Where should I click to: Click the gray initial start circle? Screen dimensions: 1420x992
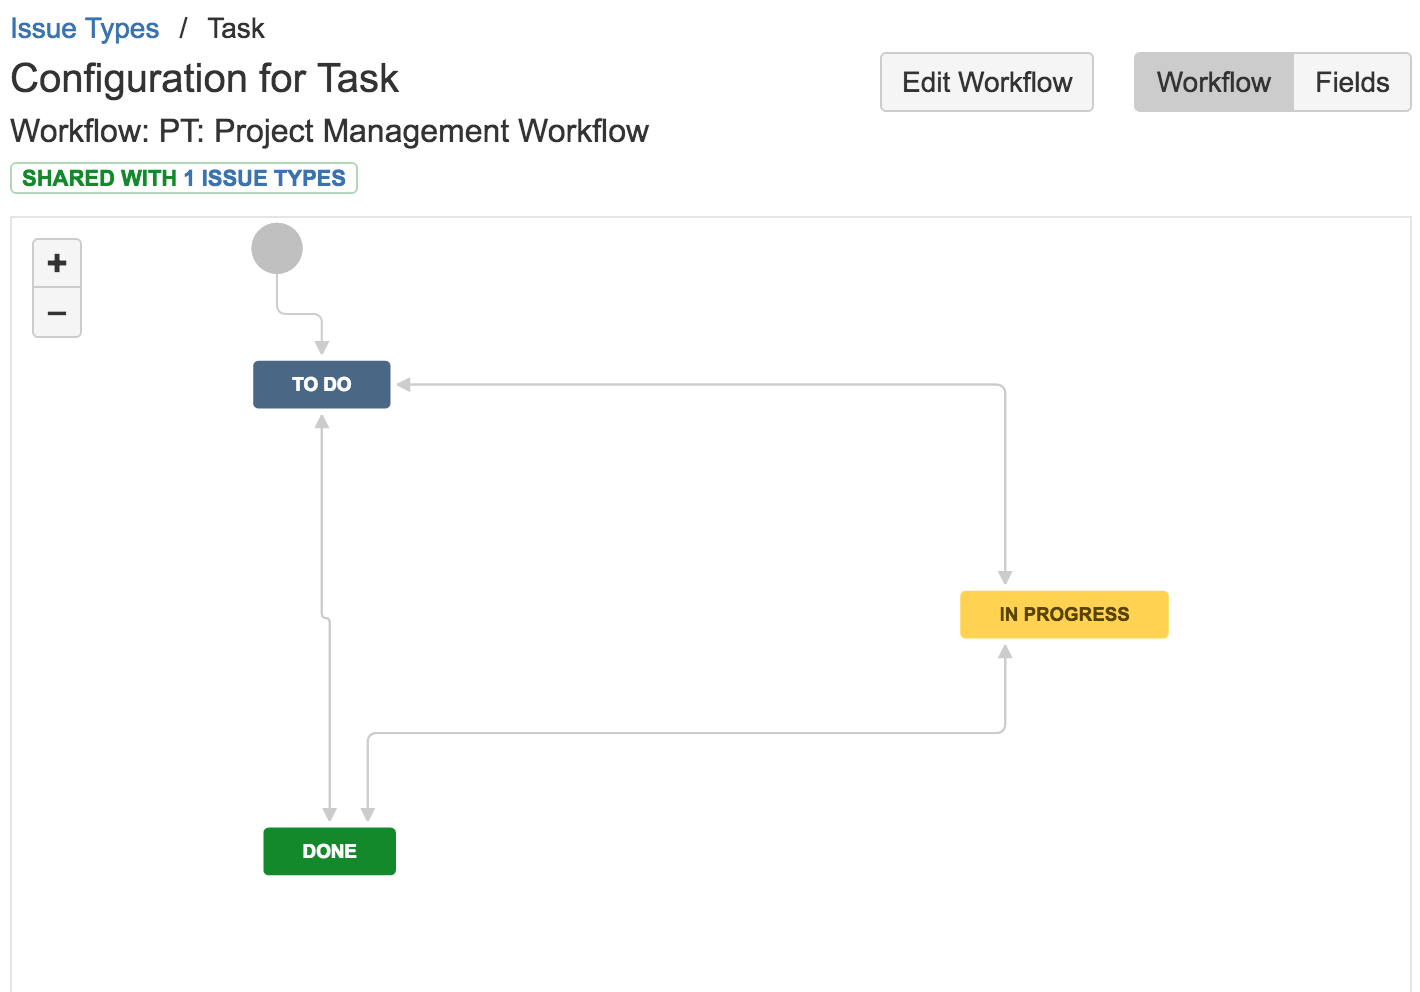pos(277,248)
